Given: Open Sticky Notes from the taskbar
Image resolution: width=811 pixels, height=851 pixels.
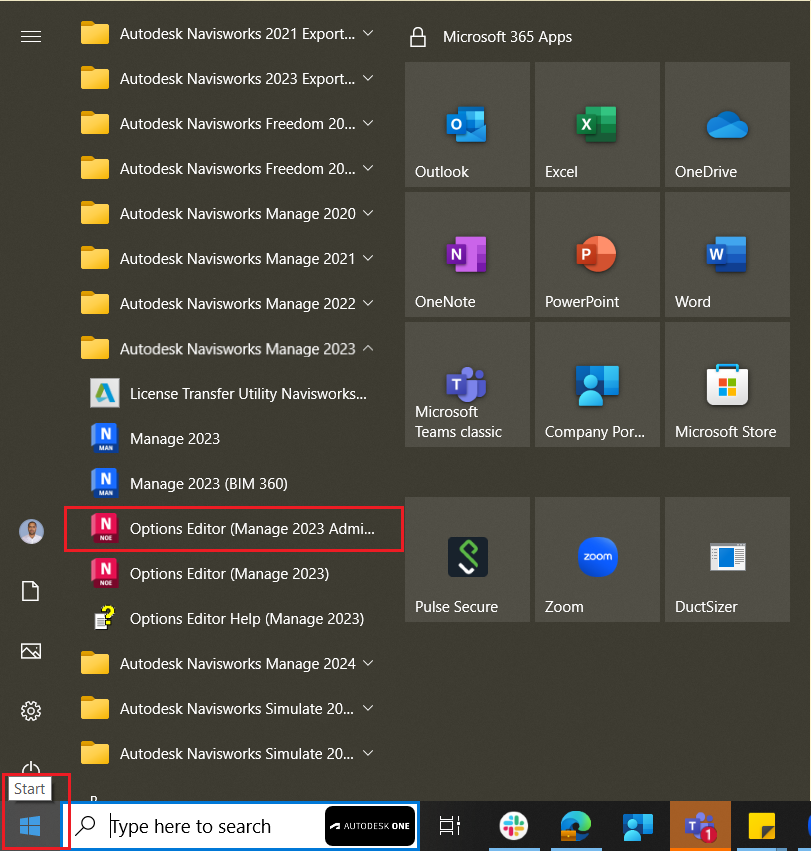Looking at the screenshot, I should [x=762, y=826].
